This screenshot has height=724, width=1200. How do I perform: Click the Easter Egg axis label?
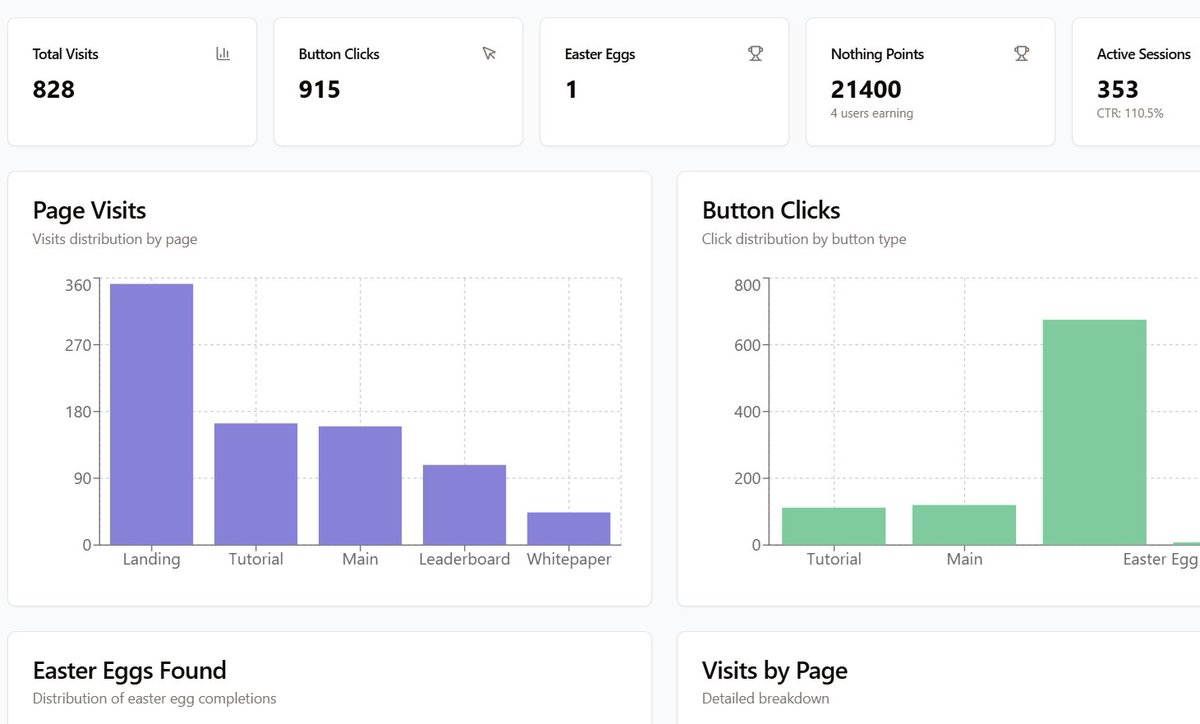1160,559
